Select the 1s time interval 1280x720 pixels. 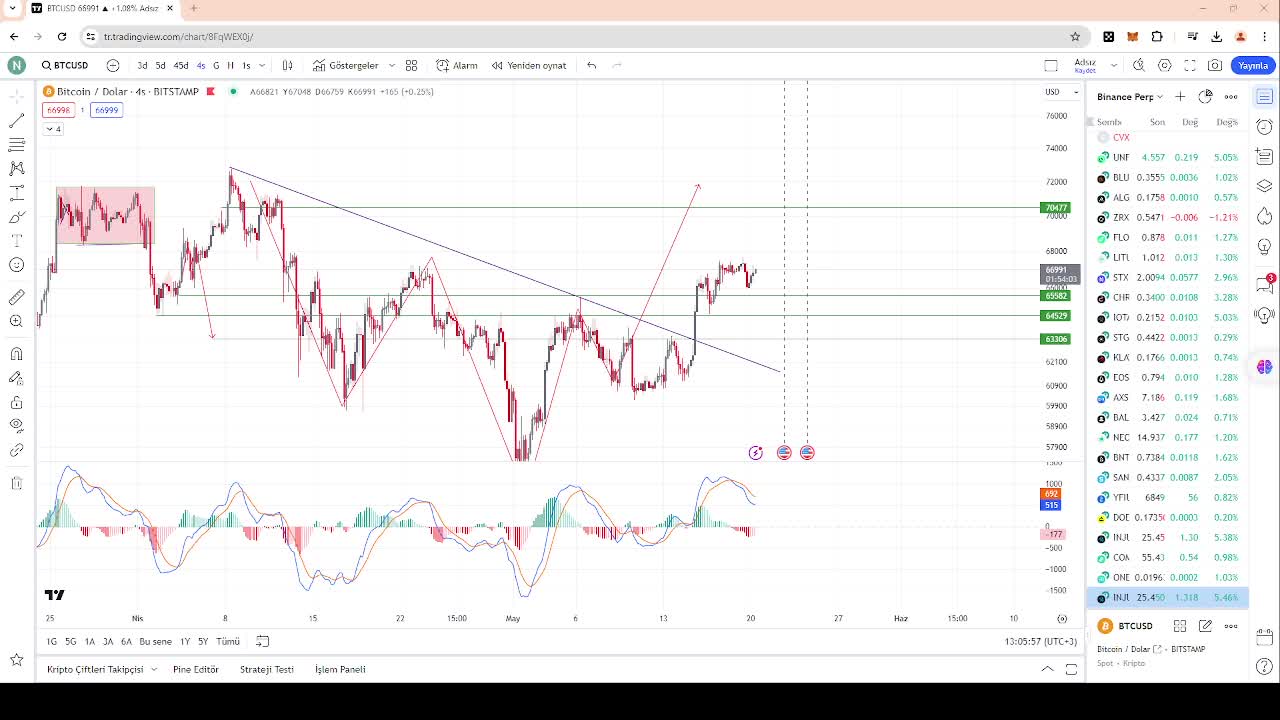pyautogui.click(x=246, y=65)
